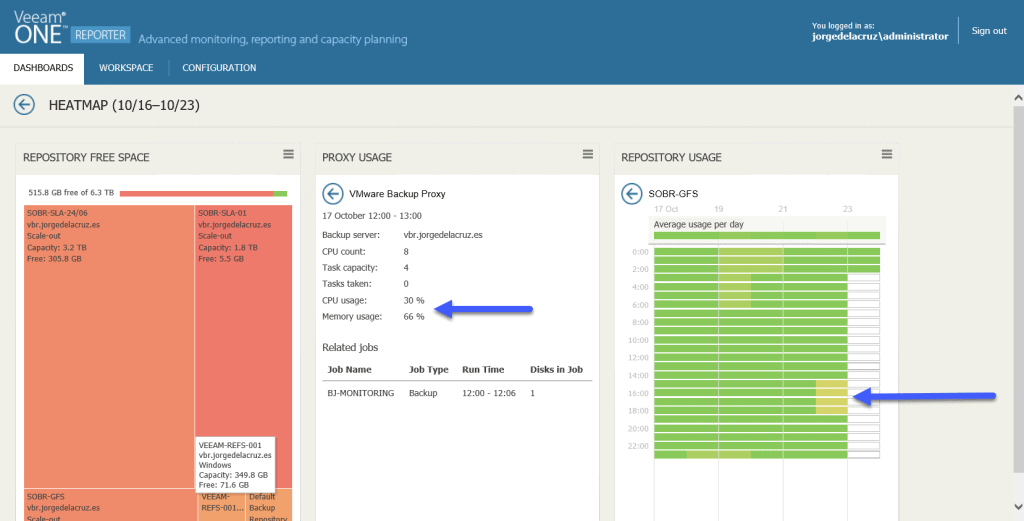Screen dimensions: 1024x521
Task: Go back from SOBR-GFS repository view
Action: [x=632, y=193]
